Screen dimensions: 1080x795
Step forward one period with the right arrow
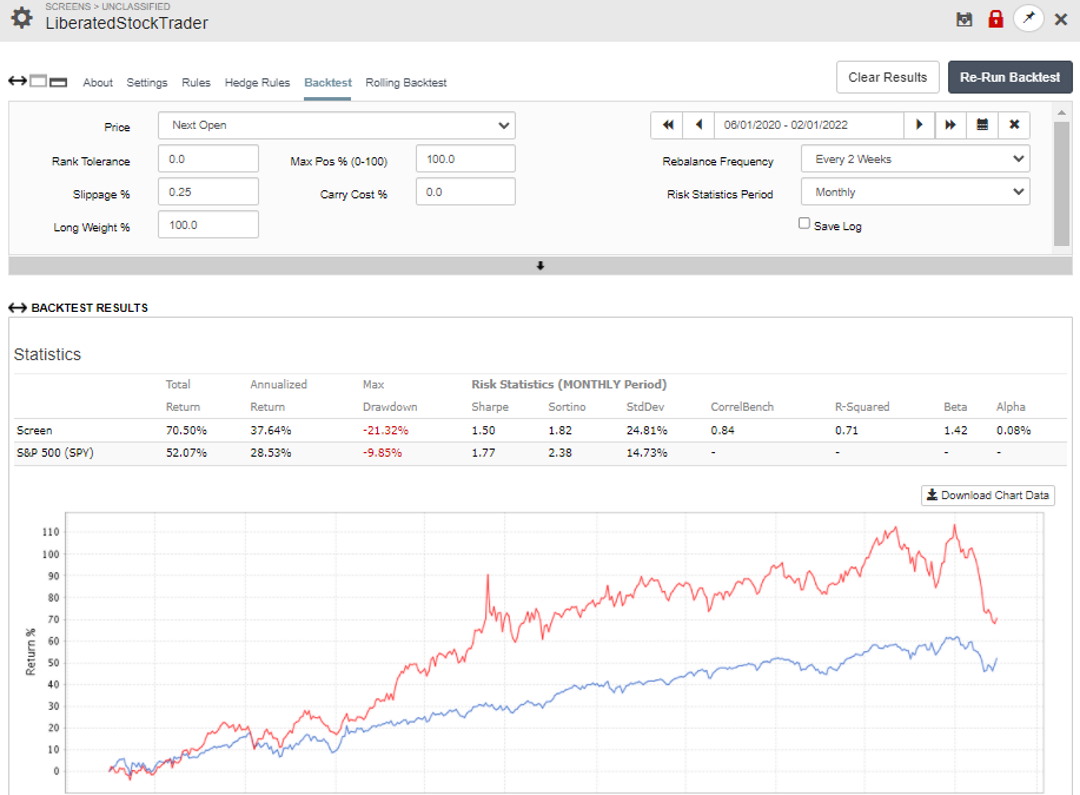coord(919,125)
